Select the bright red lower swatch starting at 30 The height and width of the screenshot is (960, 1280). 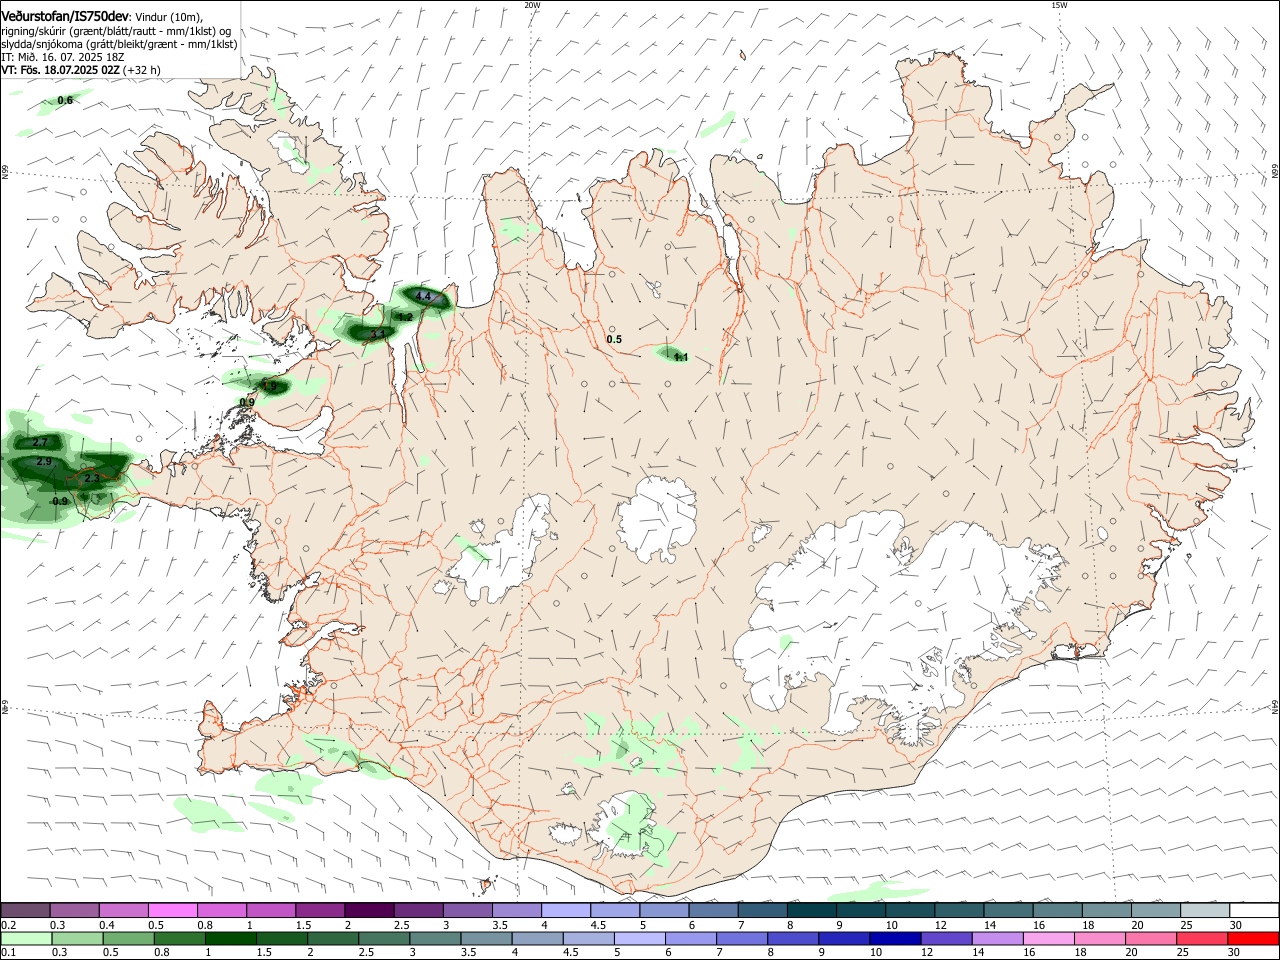click(1253, 938)
